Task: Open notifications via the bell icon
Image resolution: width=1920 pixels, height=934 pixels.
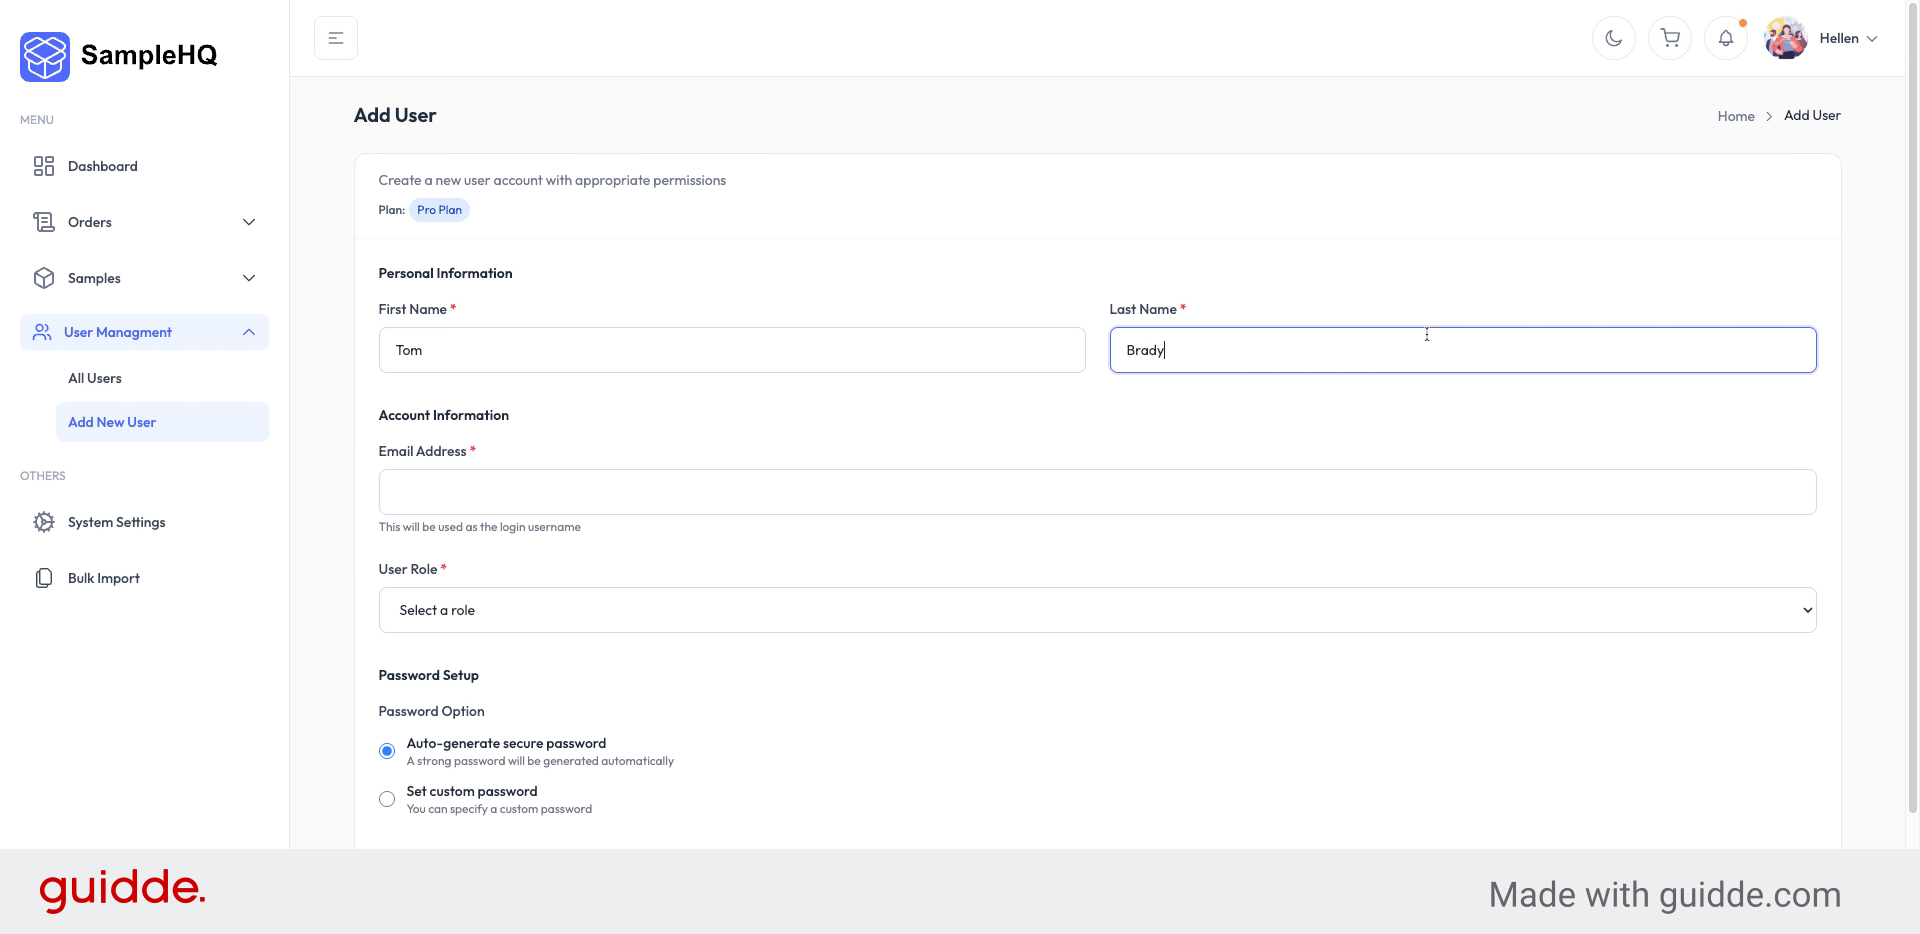Action: (1725, 37)
